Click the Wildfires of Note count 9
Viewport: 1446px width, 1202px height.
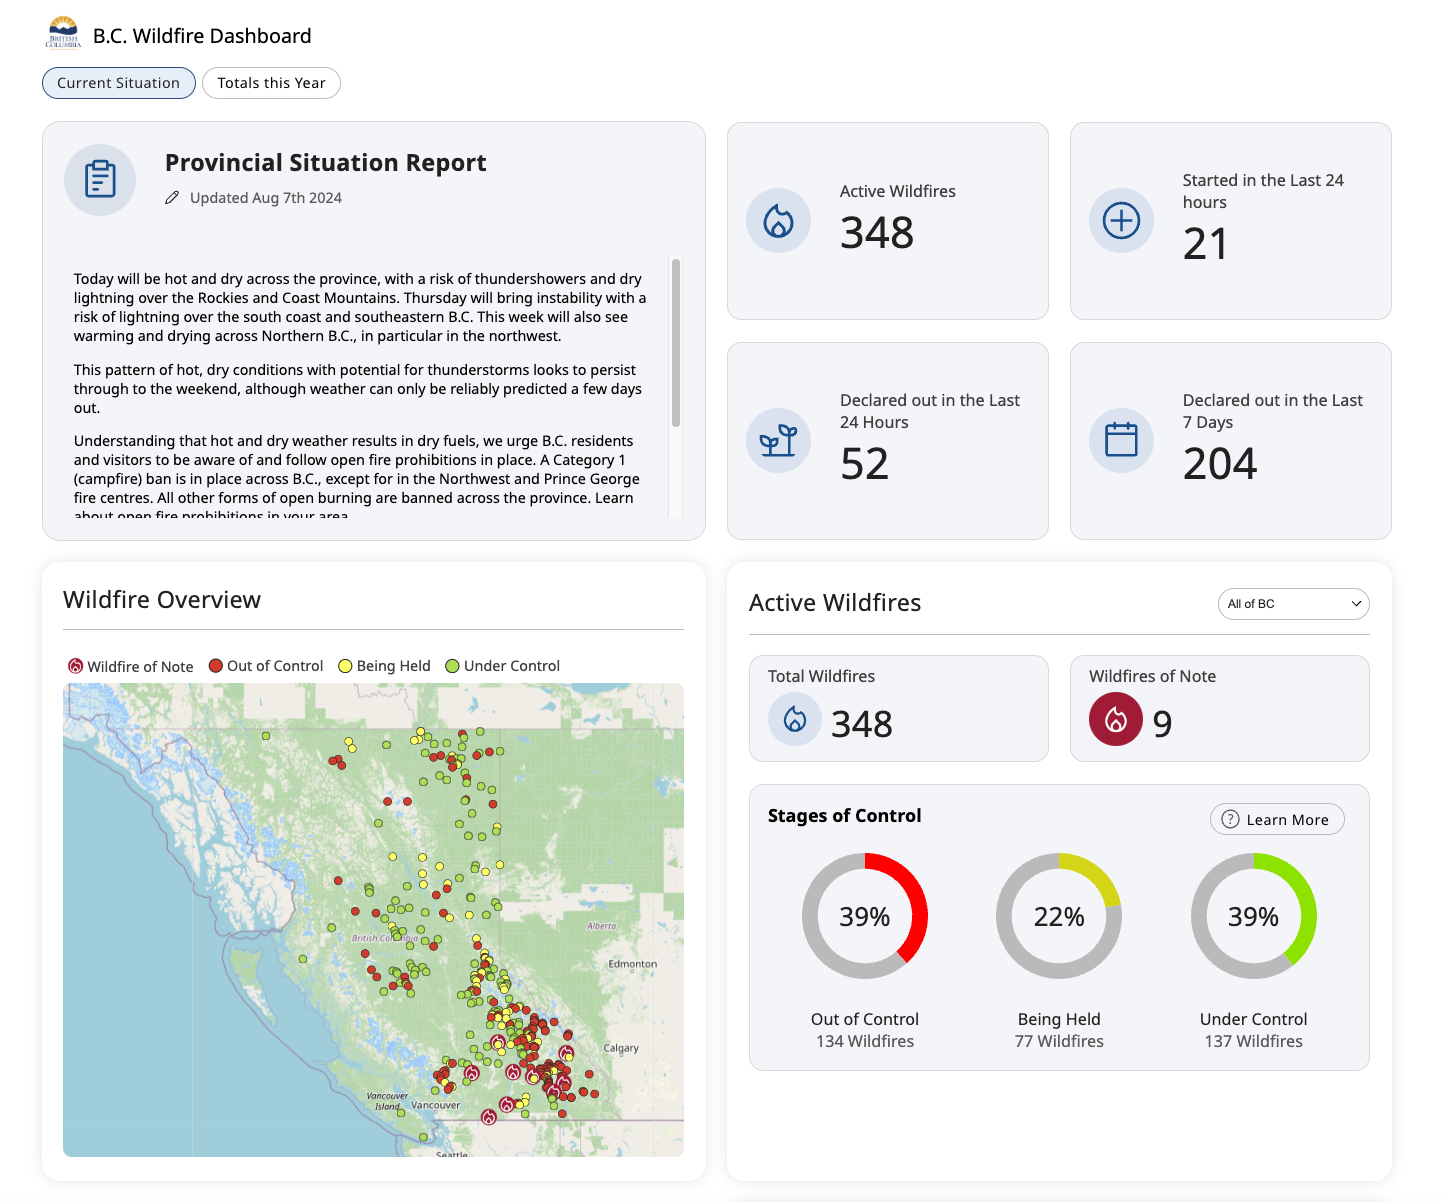[x=1162, y=724]
